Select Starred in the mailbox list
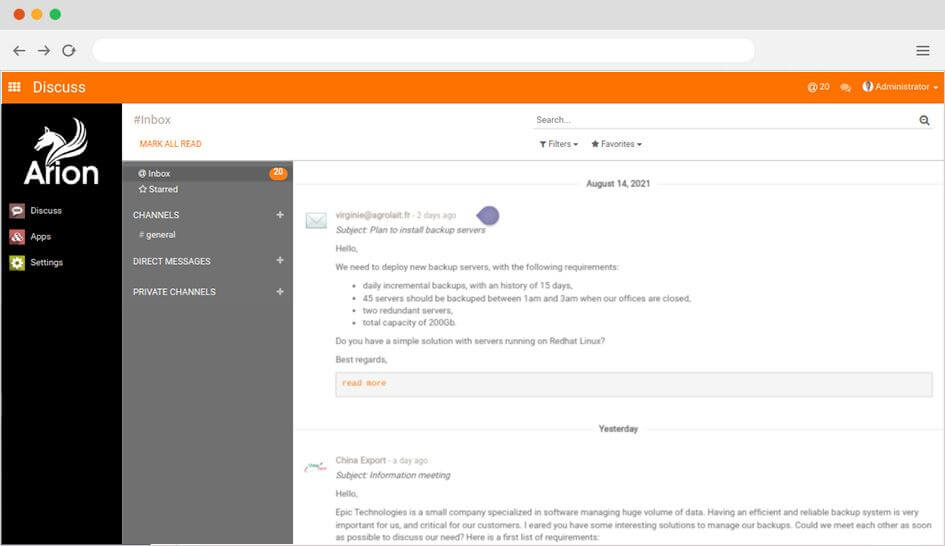The image size is (945, 546). [207, 189]
